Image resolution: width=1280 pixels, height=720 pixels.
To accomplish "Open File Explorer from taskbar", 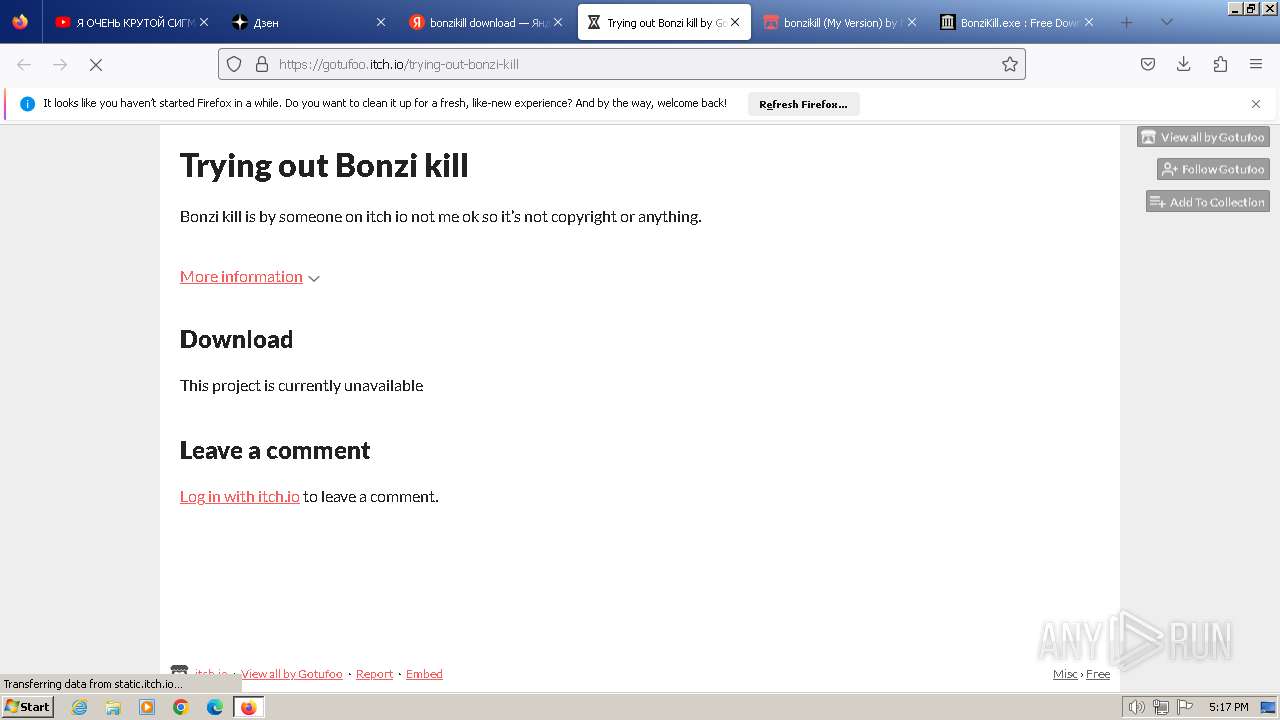I will tap(113, 707).
